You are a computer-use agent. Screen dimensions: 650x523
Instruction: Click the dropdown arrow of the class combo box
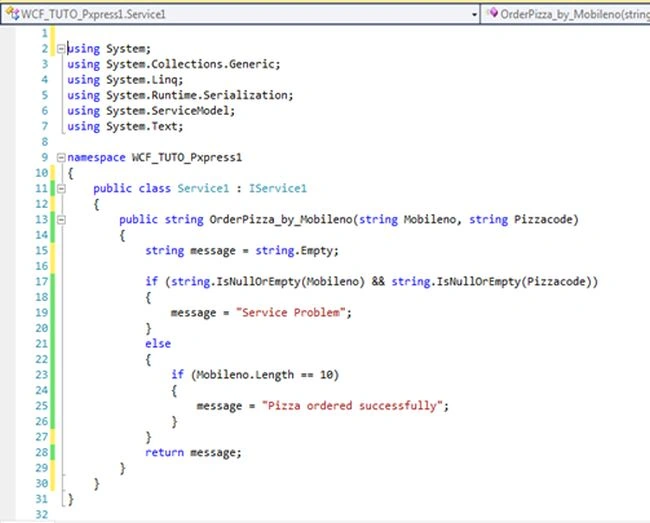pyautogui.click(x=474, y=15)
